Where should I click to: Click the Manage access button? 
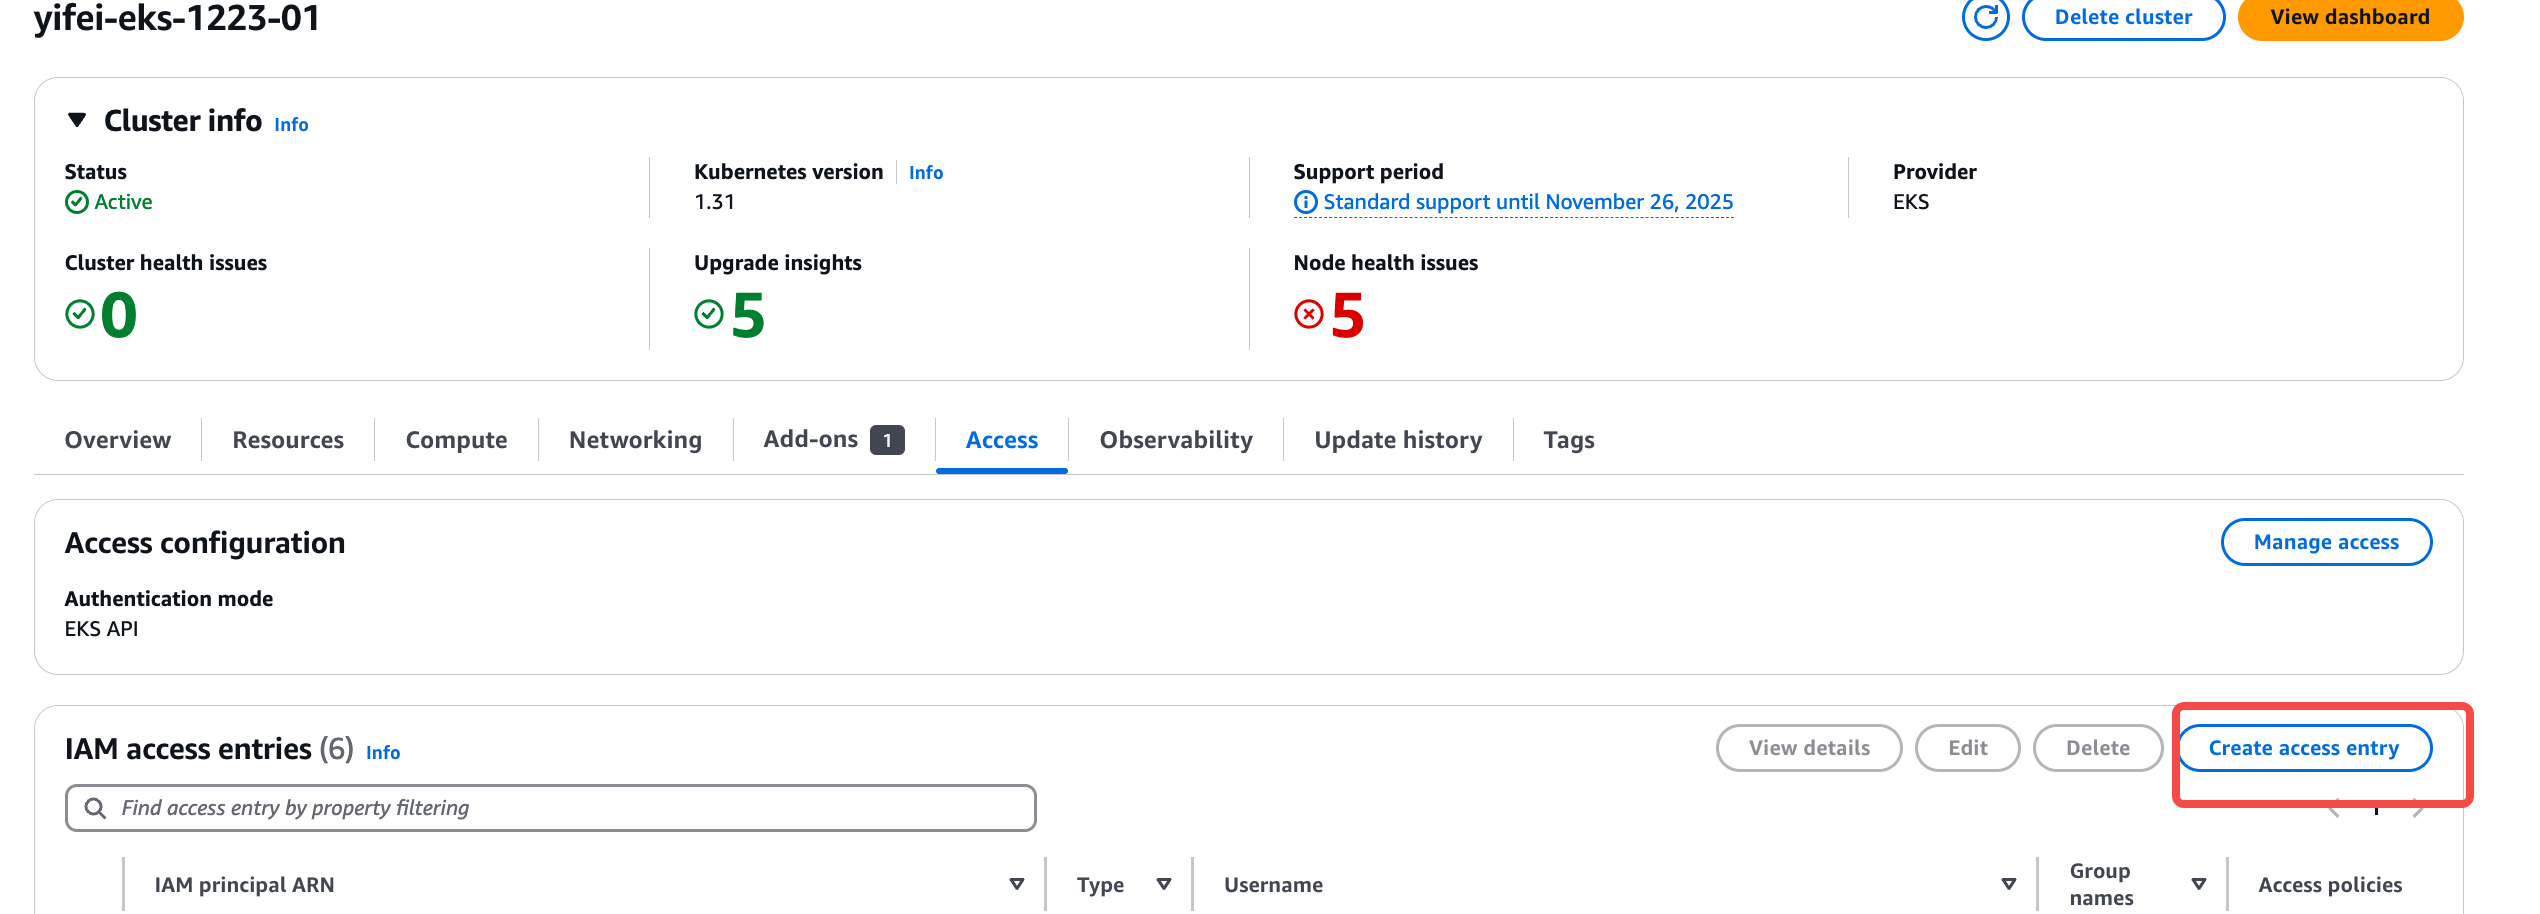[2326, 542]
